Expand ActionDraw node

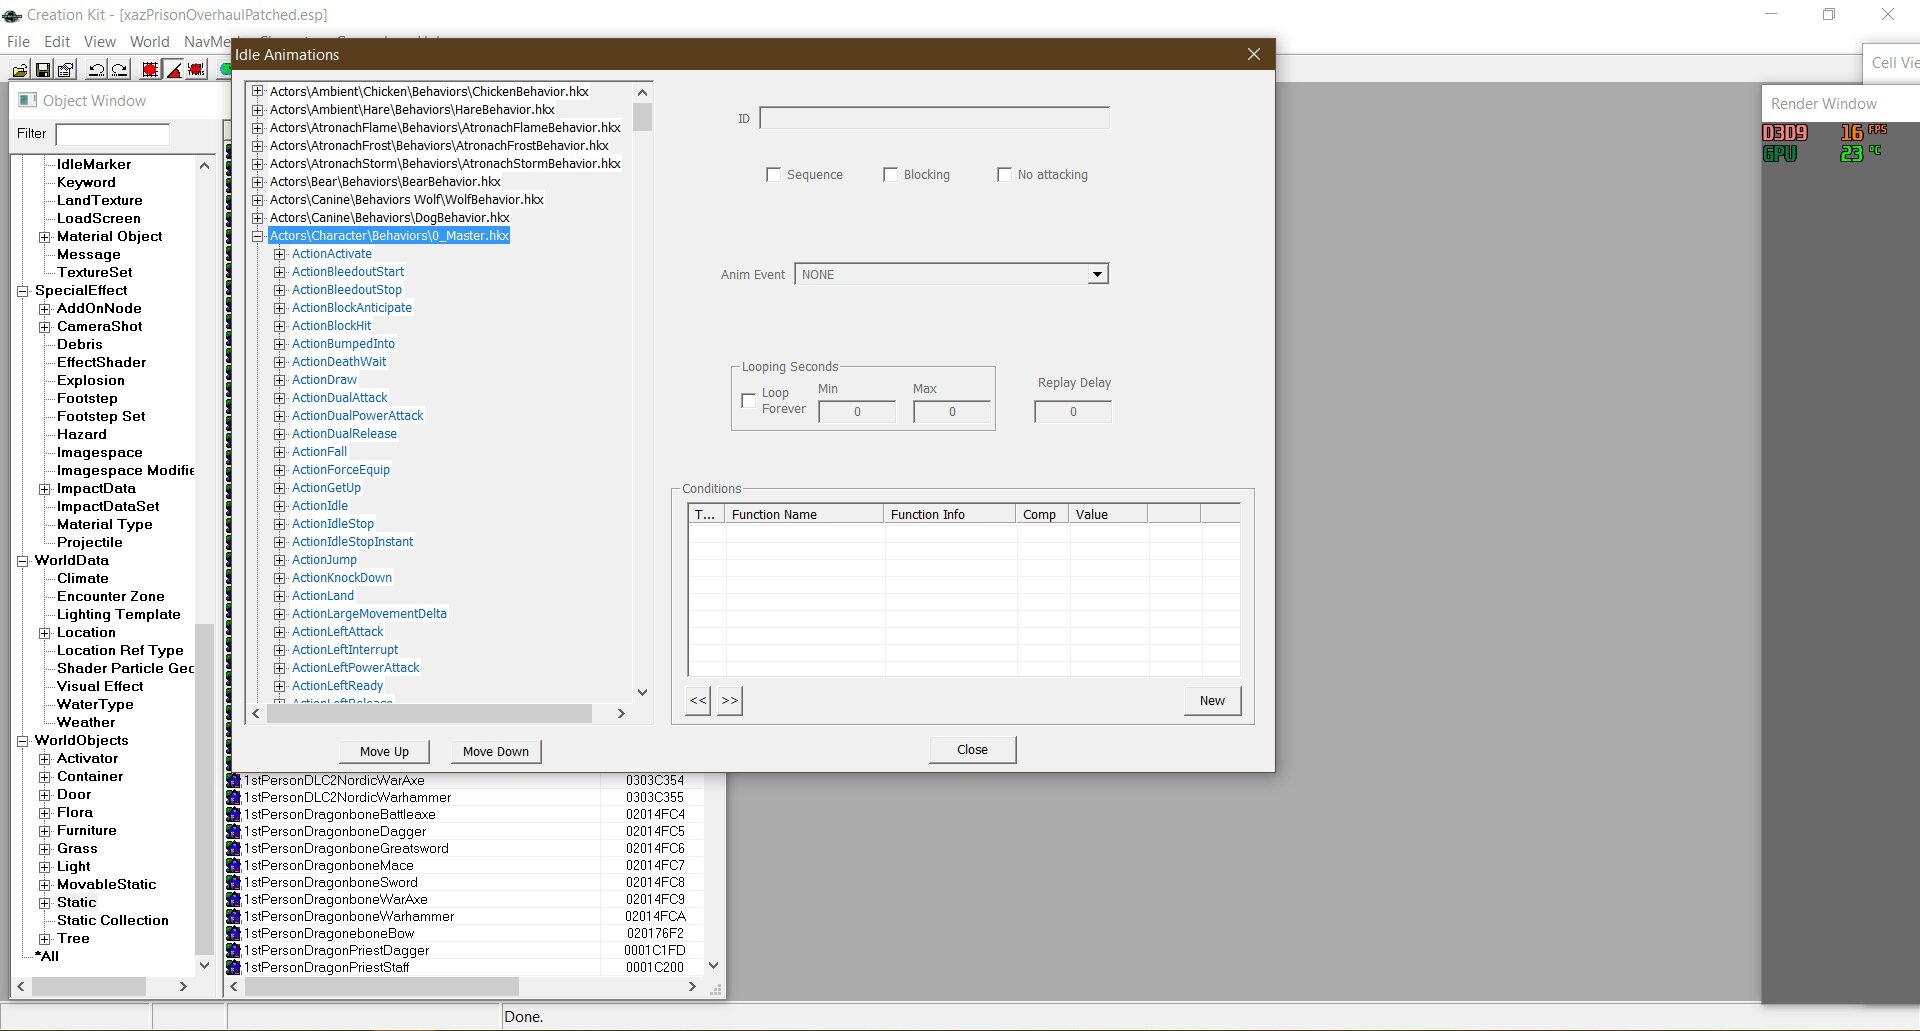(x=279, y=380)
